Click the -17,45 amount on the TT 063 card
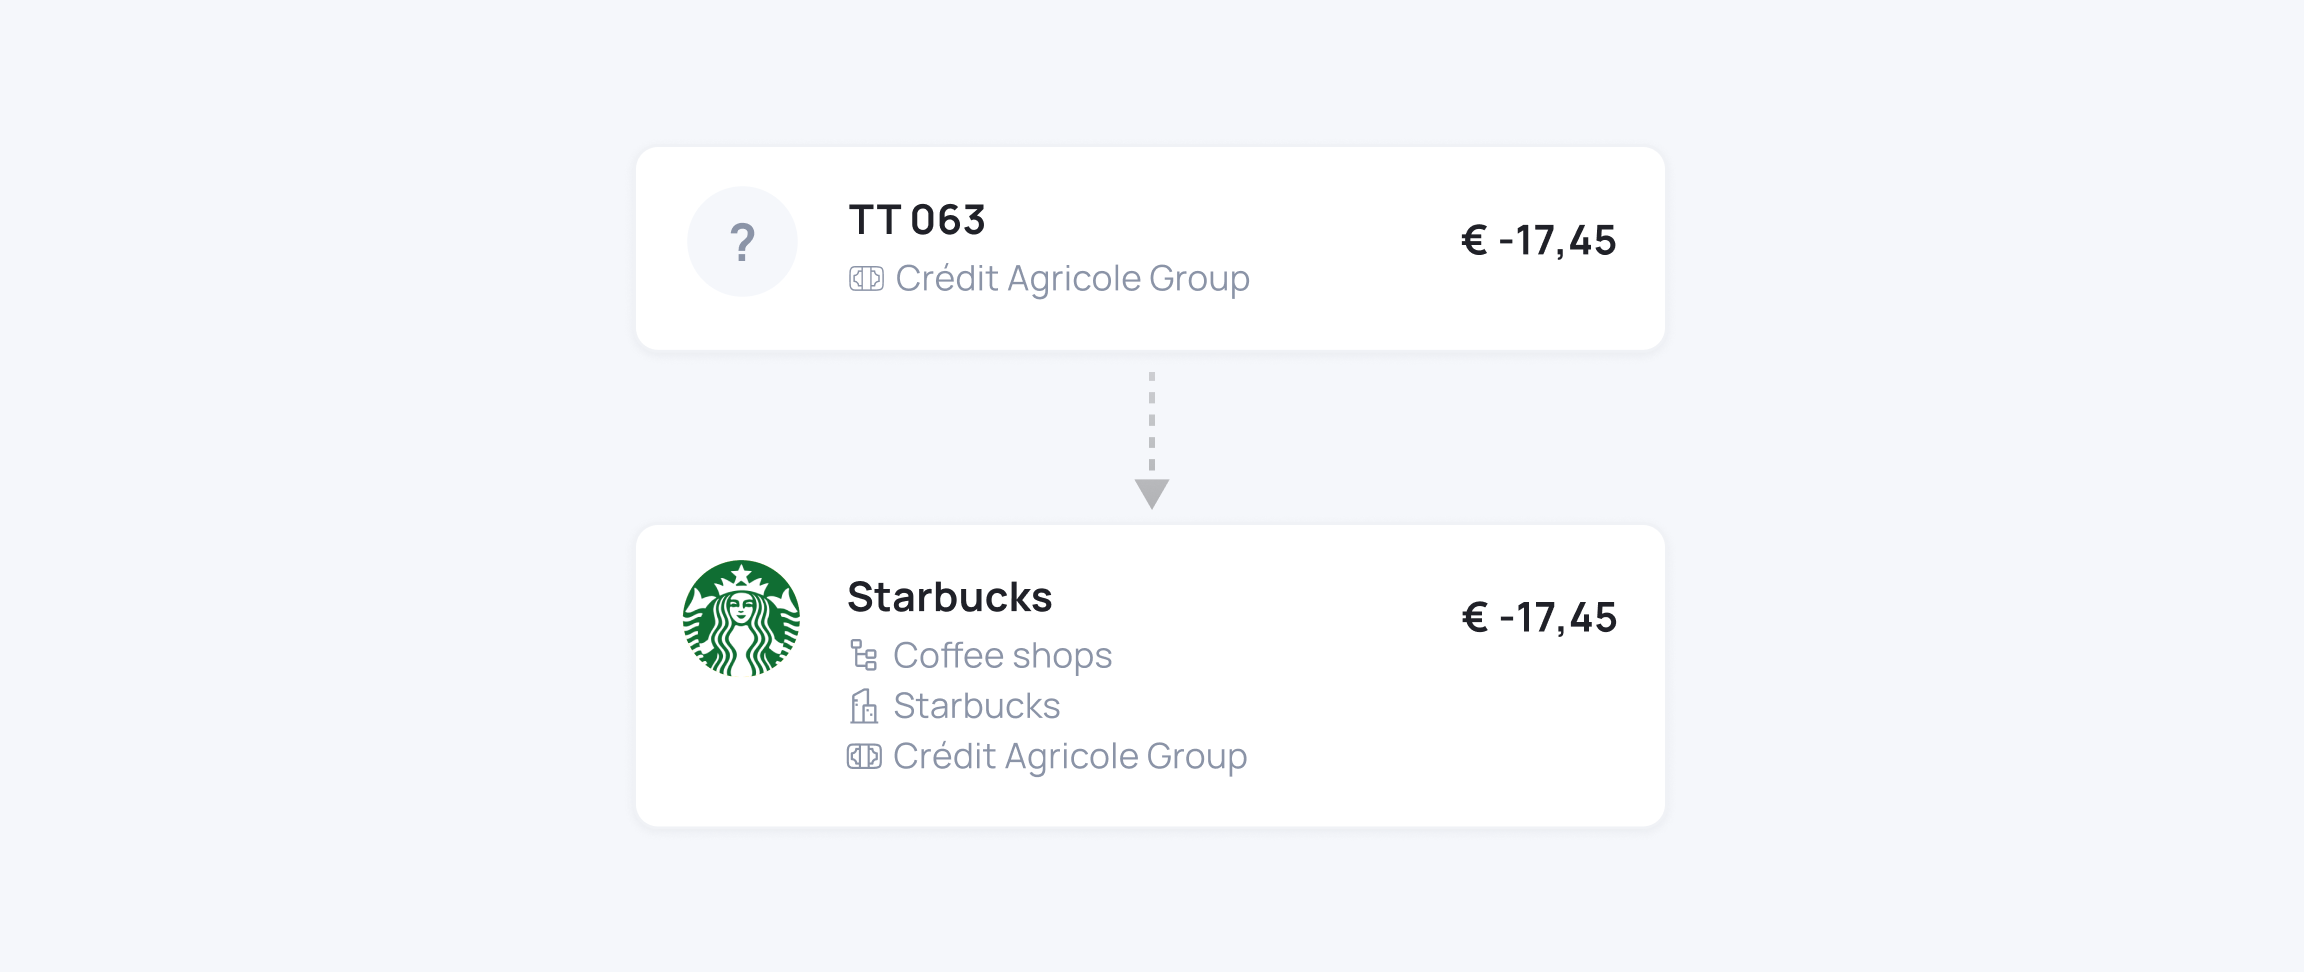 pyautogui.click(x=1557, y=241)
